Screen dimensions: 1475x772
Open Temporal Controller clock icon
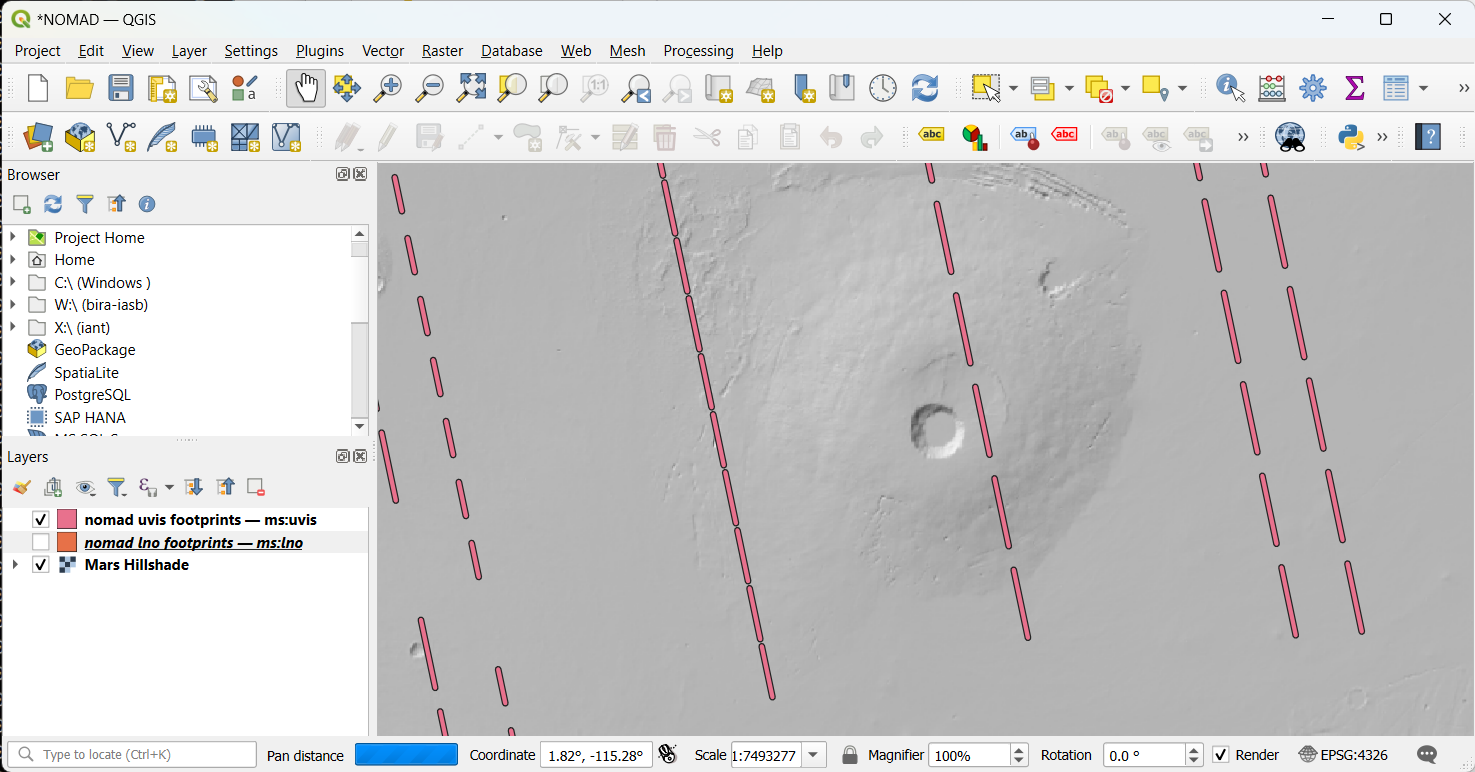pyautogui.click(x=883, y=88)
